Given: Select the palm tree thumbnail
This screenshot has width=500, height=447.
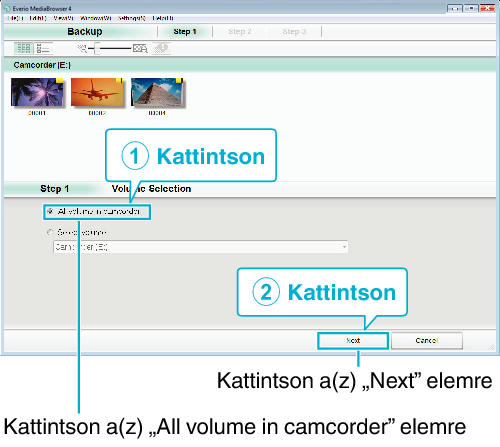Looking at the screenshot, I should pos(37,92).
